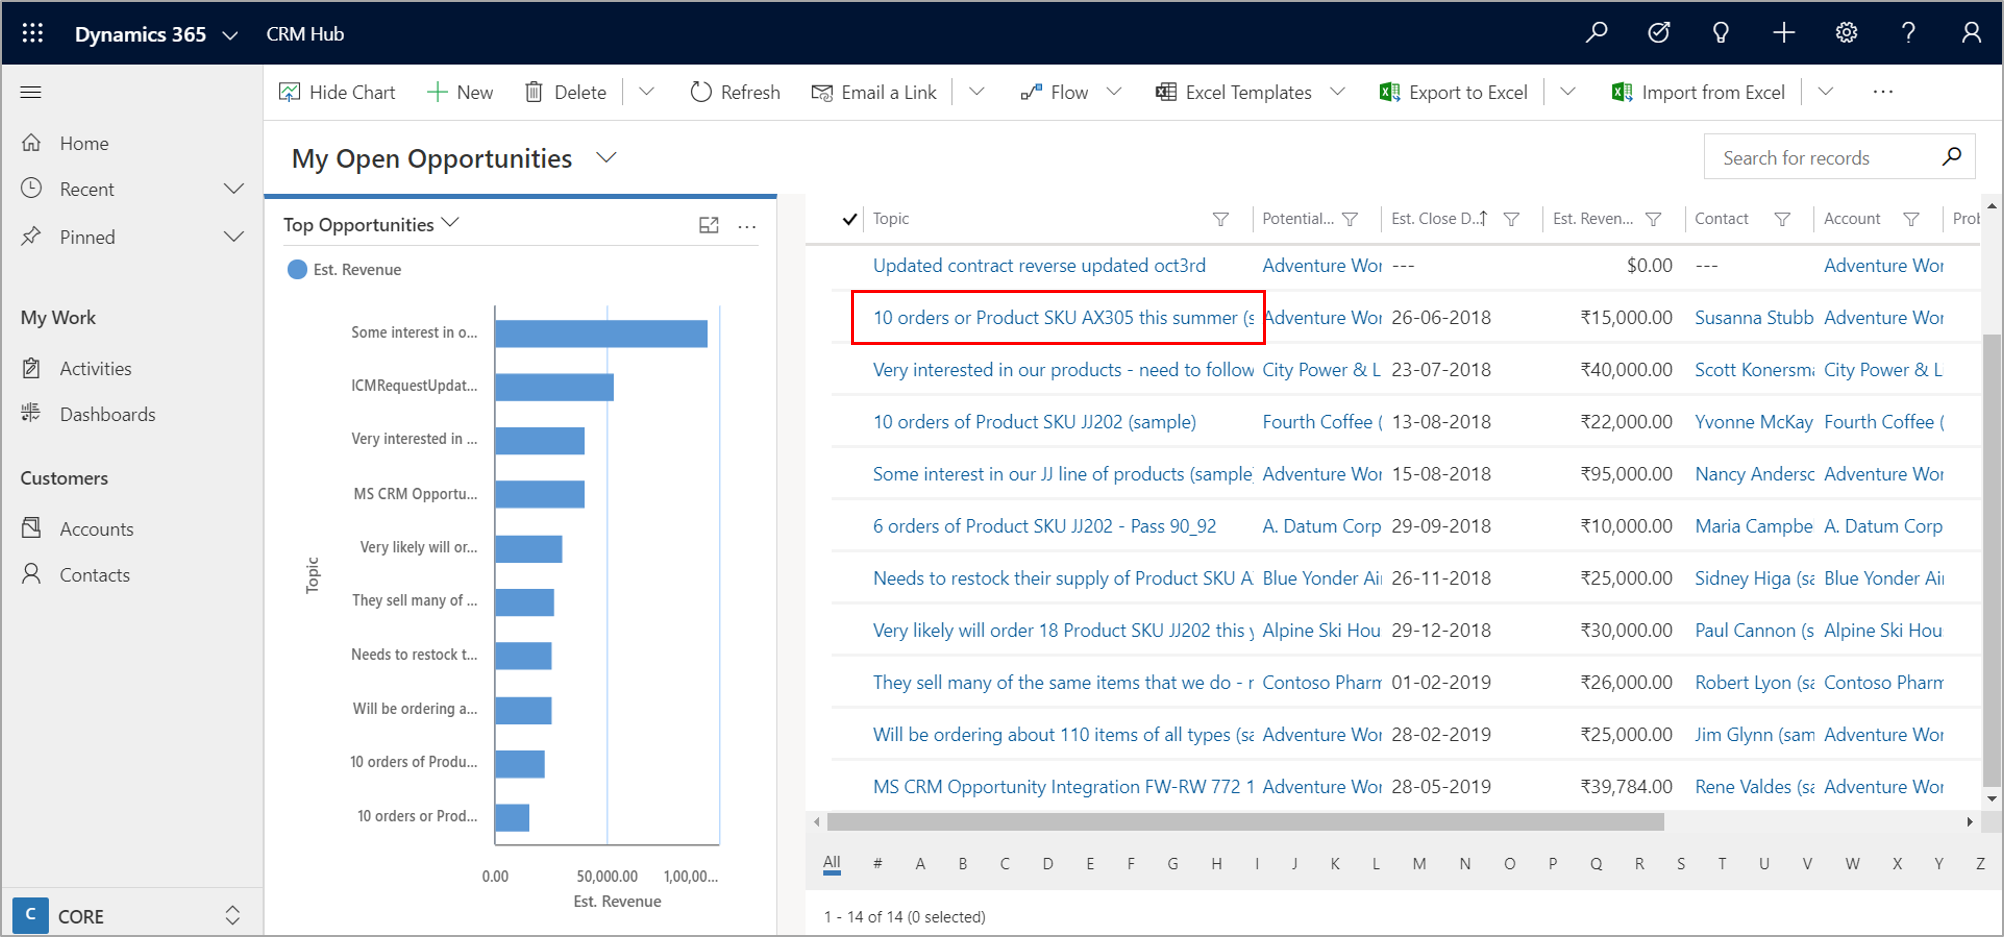The image size is (2004, 937).
Task: Open the quick create plus icon
Action: (x=1783, y=33)
